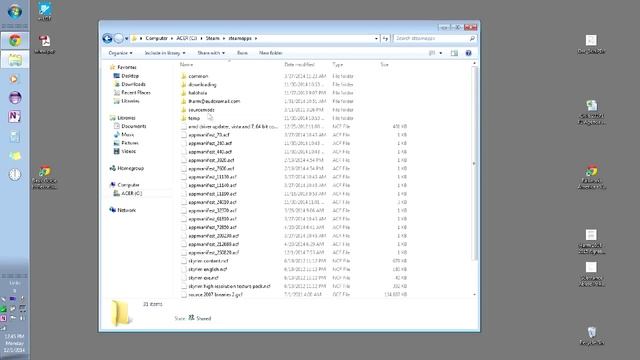
Task: Open the address bar history dropdown arrow
Action: coord(376,38)
